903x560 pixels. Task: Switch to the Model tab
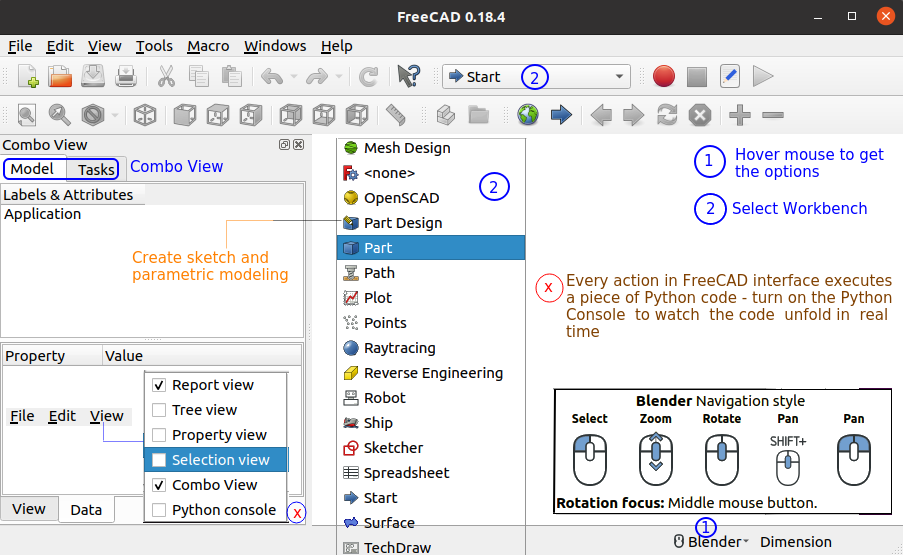pos(32,169)
